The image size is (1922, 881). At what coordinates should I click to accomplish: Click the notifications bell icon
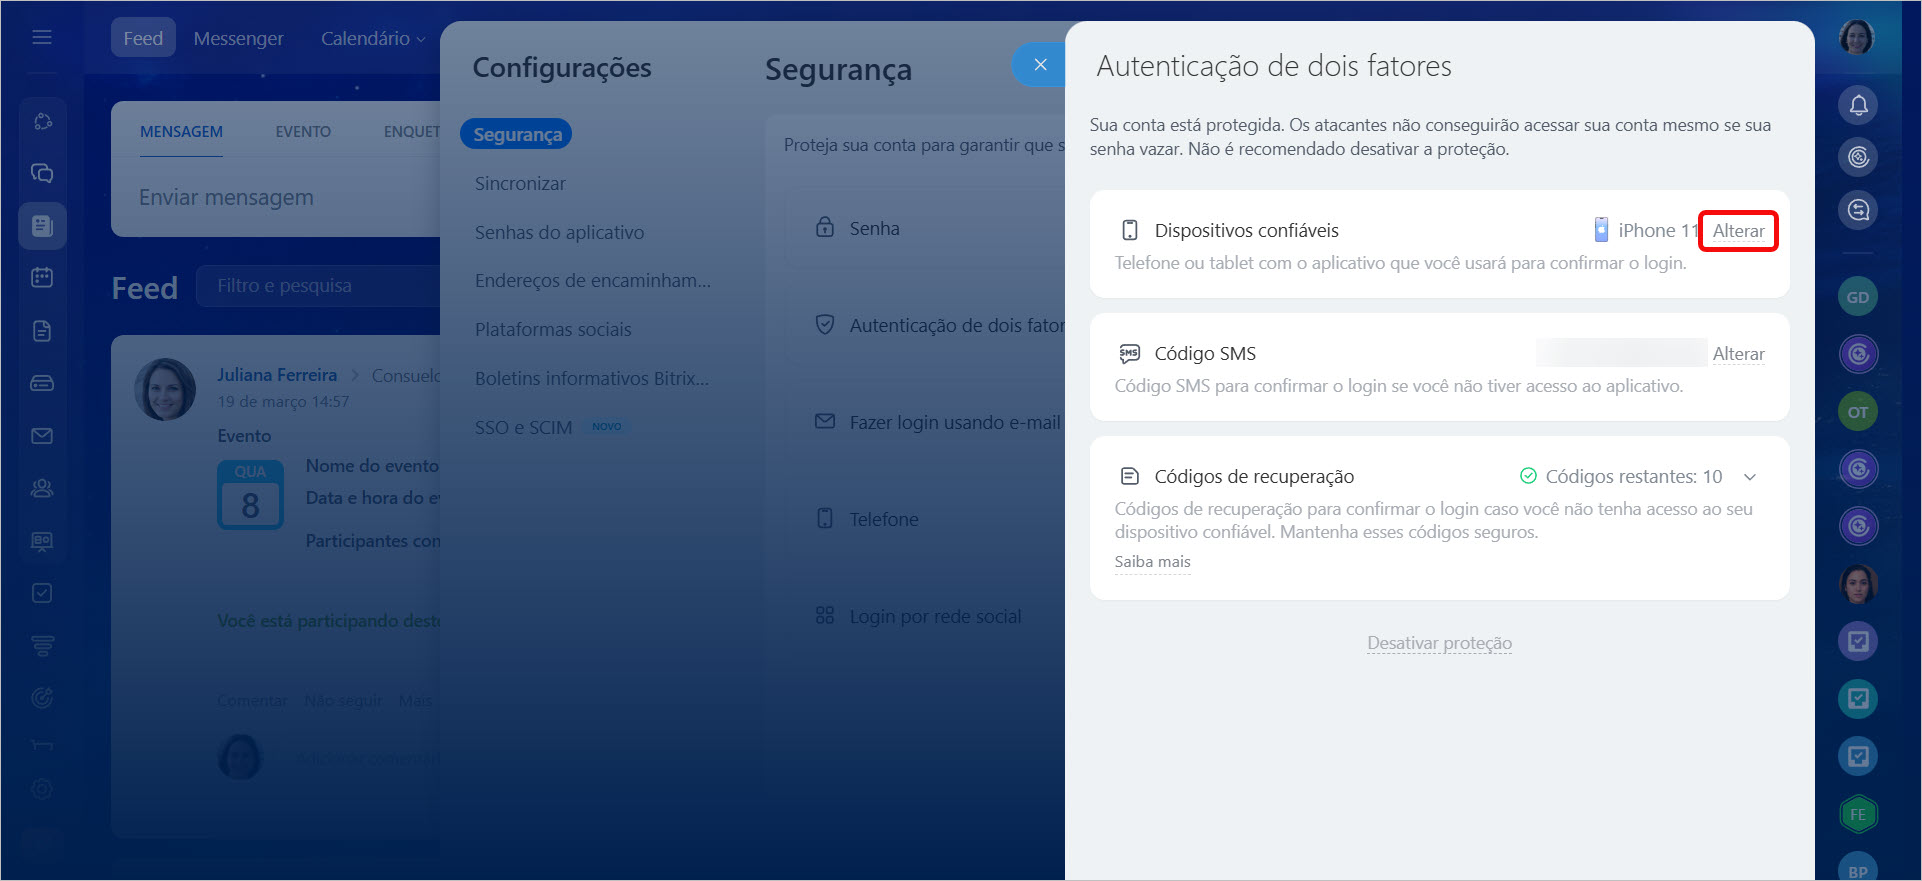point(1858,105)
